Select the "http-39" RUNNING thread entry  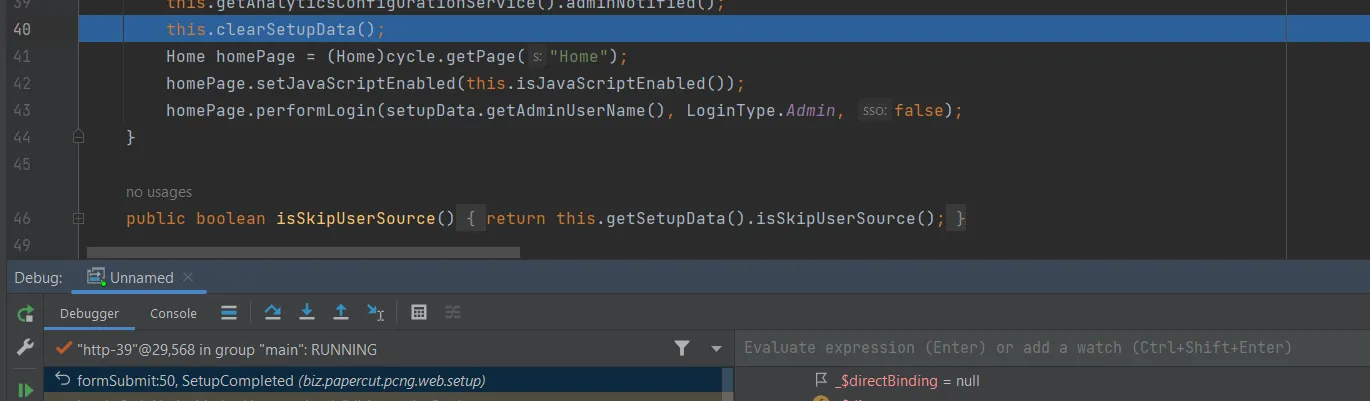366,349
